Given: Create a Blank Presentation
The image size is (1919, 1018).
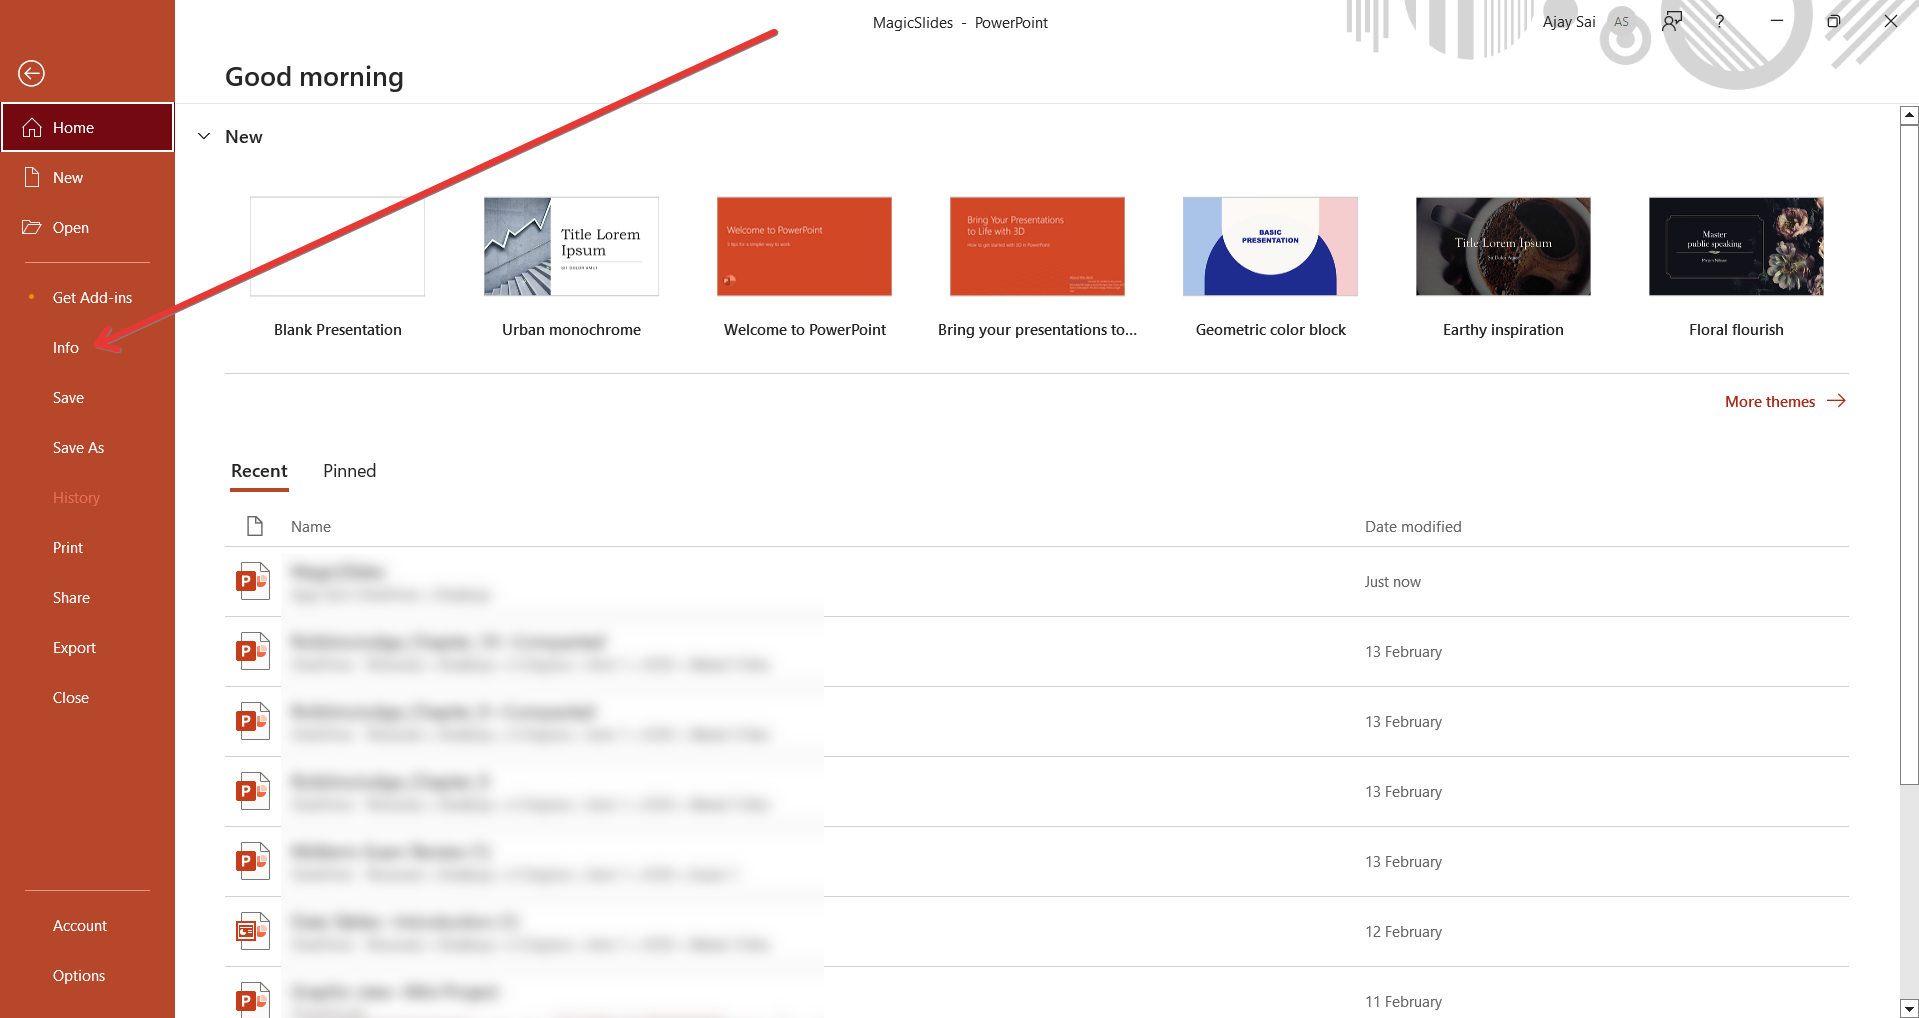Looking at the screenshot, I should [337, 267].
